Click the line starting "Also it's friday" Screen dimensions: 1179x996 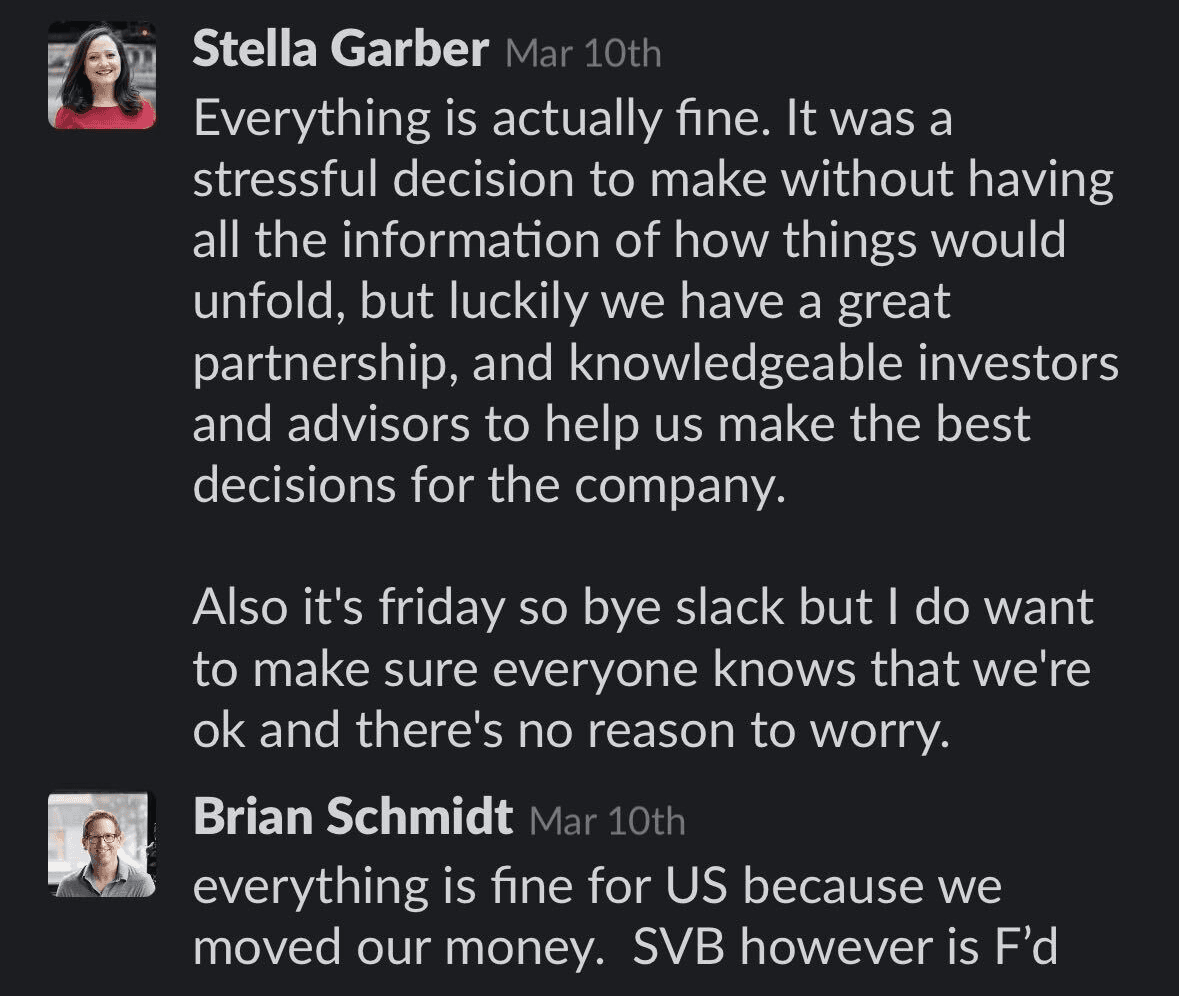(642, 609)
